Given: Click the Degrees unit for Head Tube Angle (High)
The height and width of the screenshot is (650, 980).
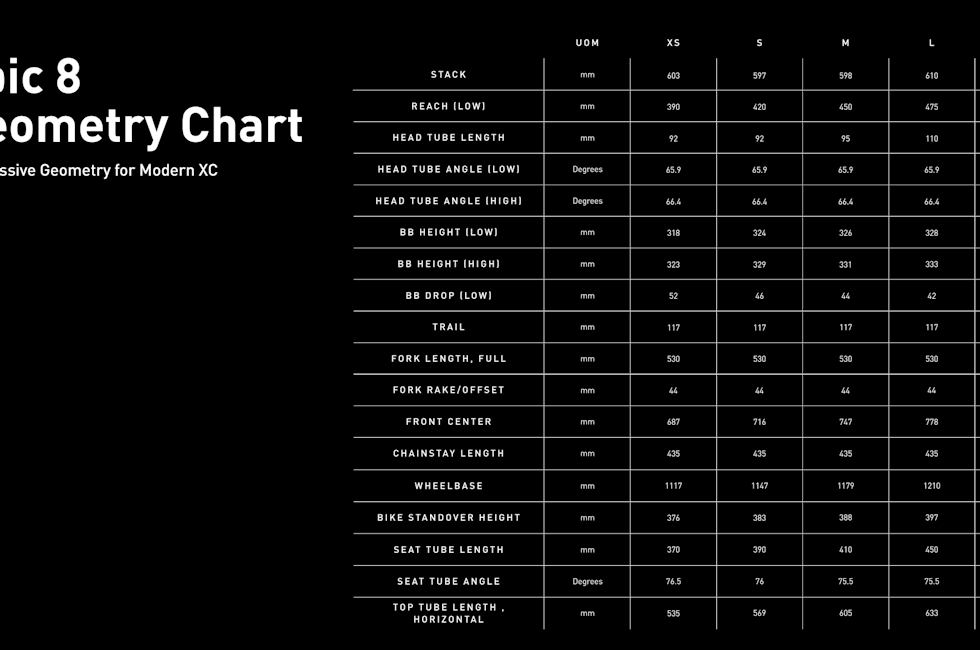Looking at the screenshot, I should (587, 201).
